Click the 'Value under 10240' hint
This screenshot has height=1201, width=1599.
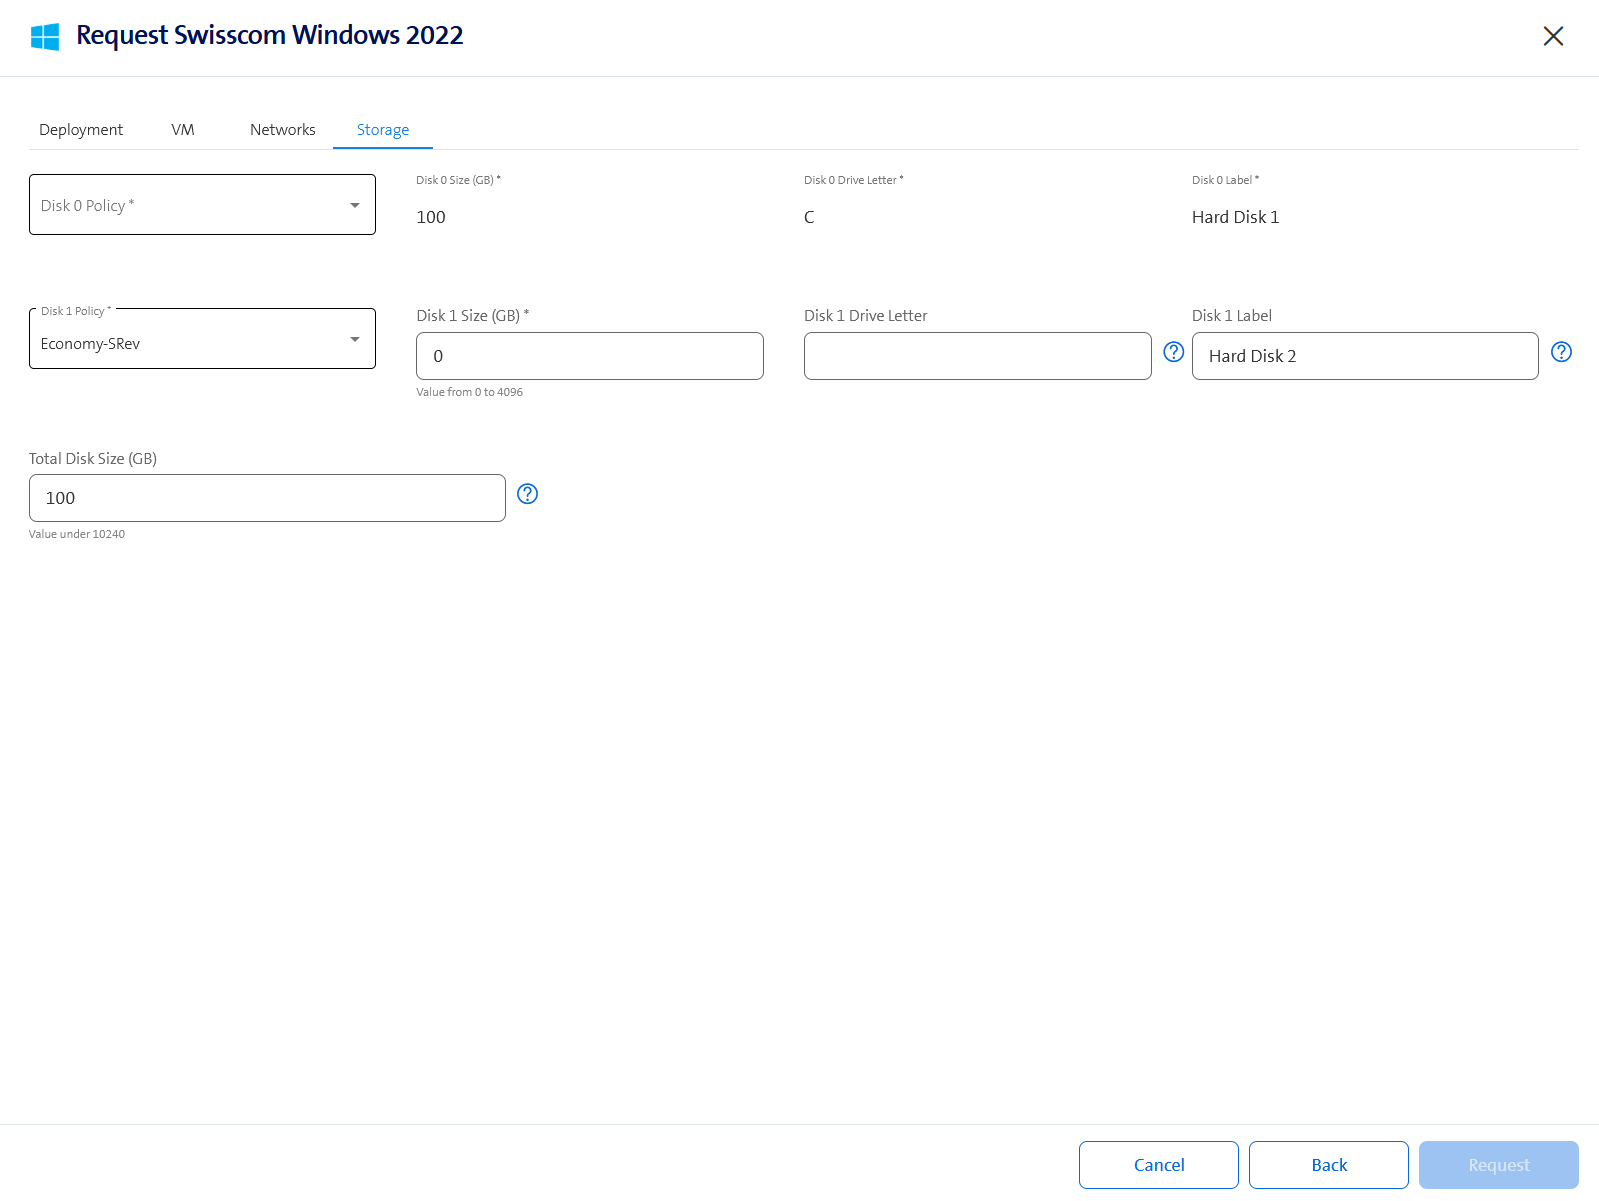pos(77,534)
